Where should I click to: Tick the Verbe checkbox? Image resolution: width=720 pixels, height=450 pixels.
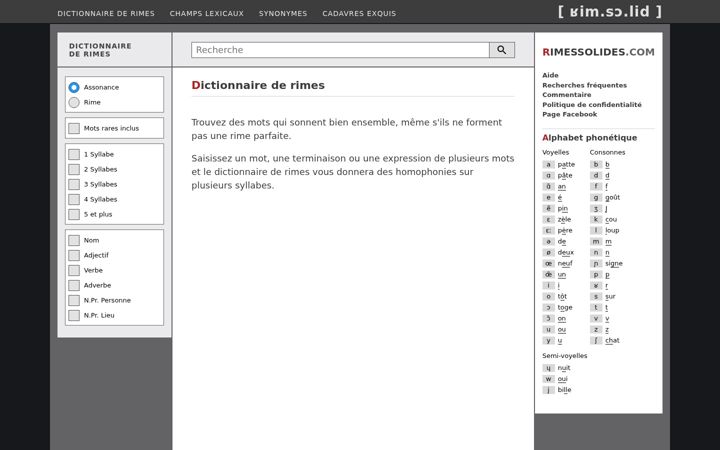coord(74,270)
